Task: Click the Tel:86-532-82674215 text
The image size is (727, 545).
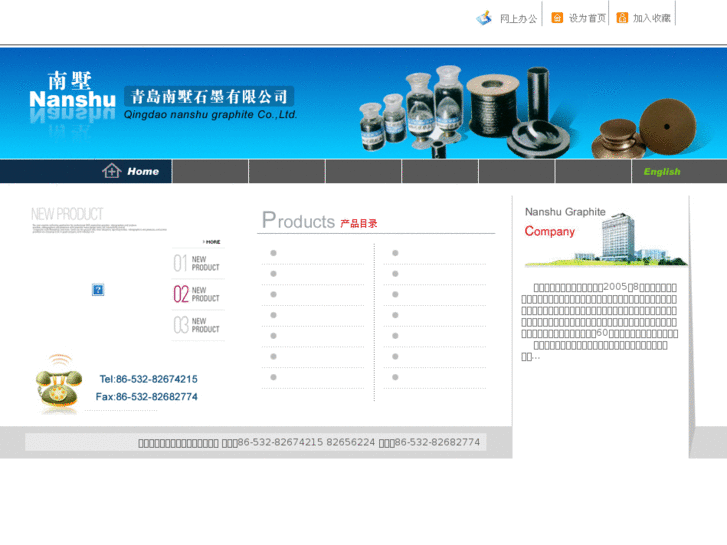Action: tap(148, 379)
